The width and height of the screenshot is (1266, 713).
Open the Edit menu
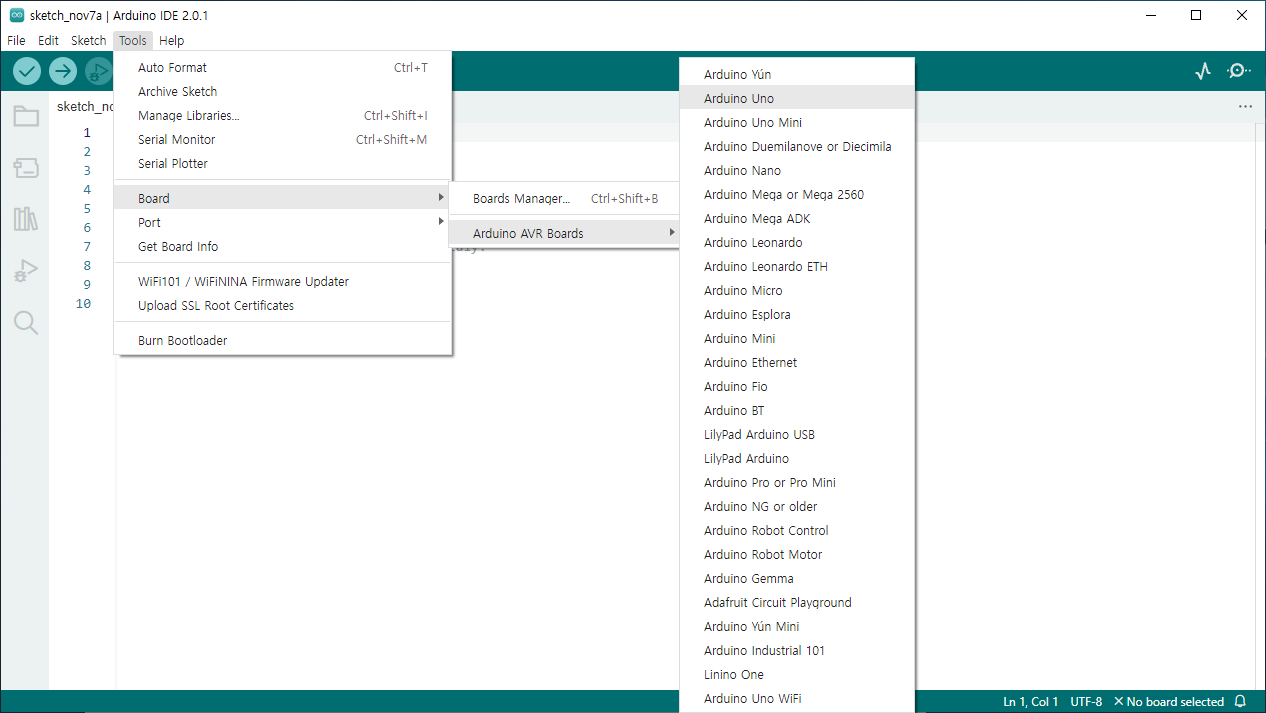pos(48,41)
